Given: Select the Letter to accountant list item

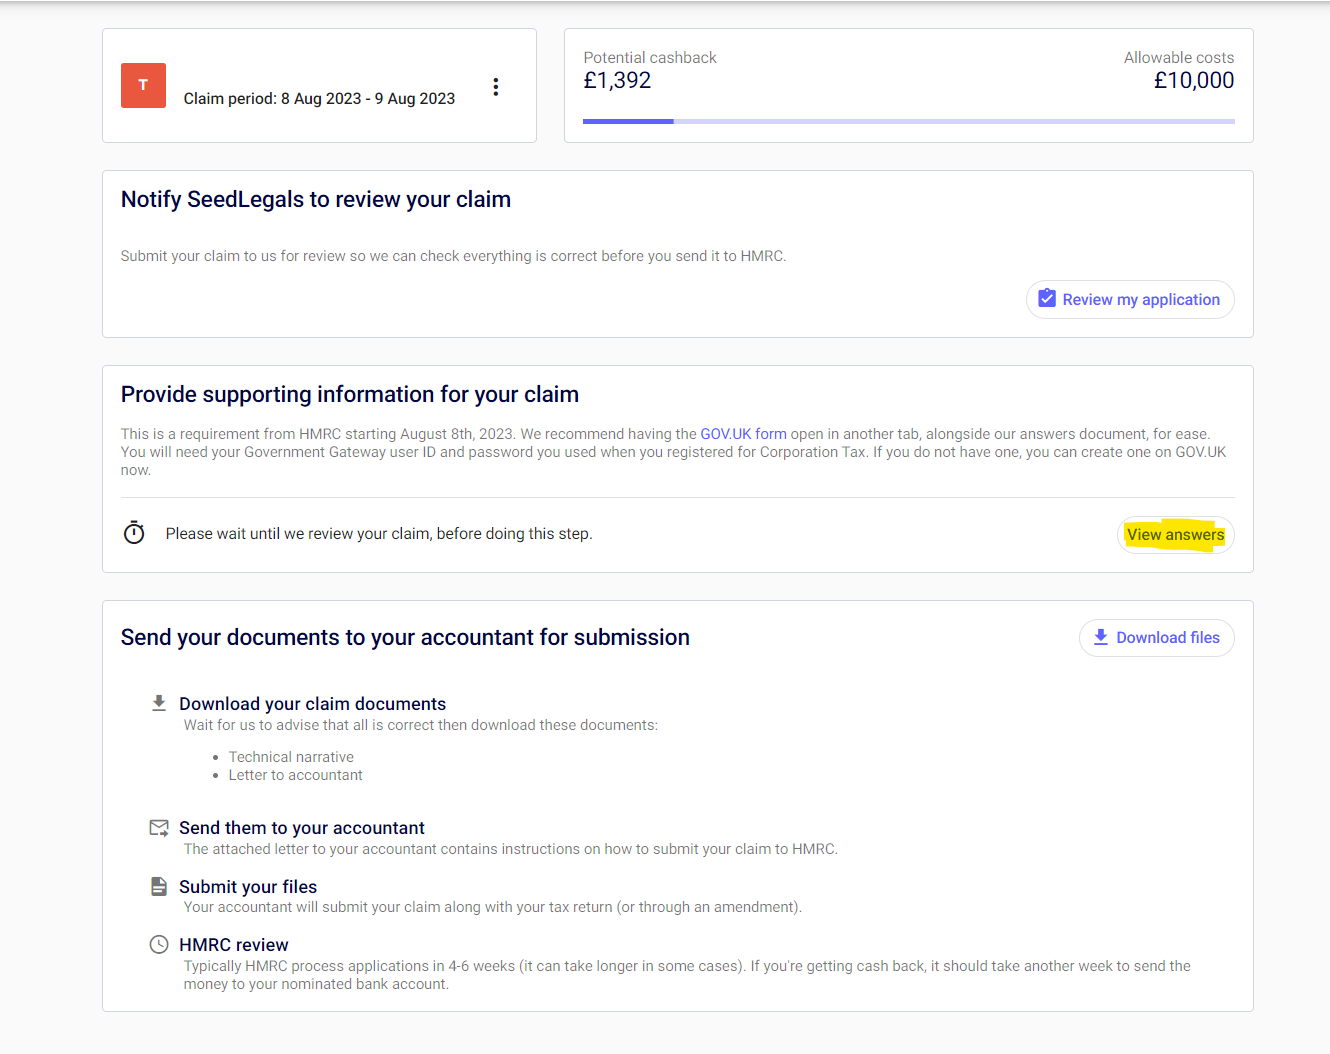Looking at the screenshot, I should (x=295, y=775).
